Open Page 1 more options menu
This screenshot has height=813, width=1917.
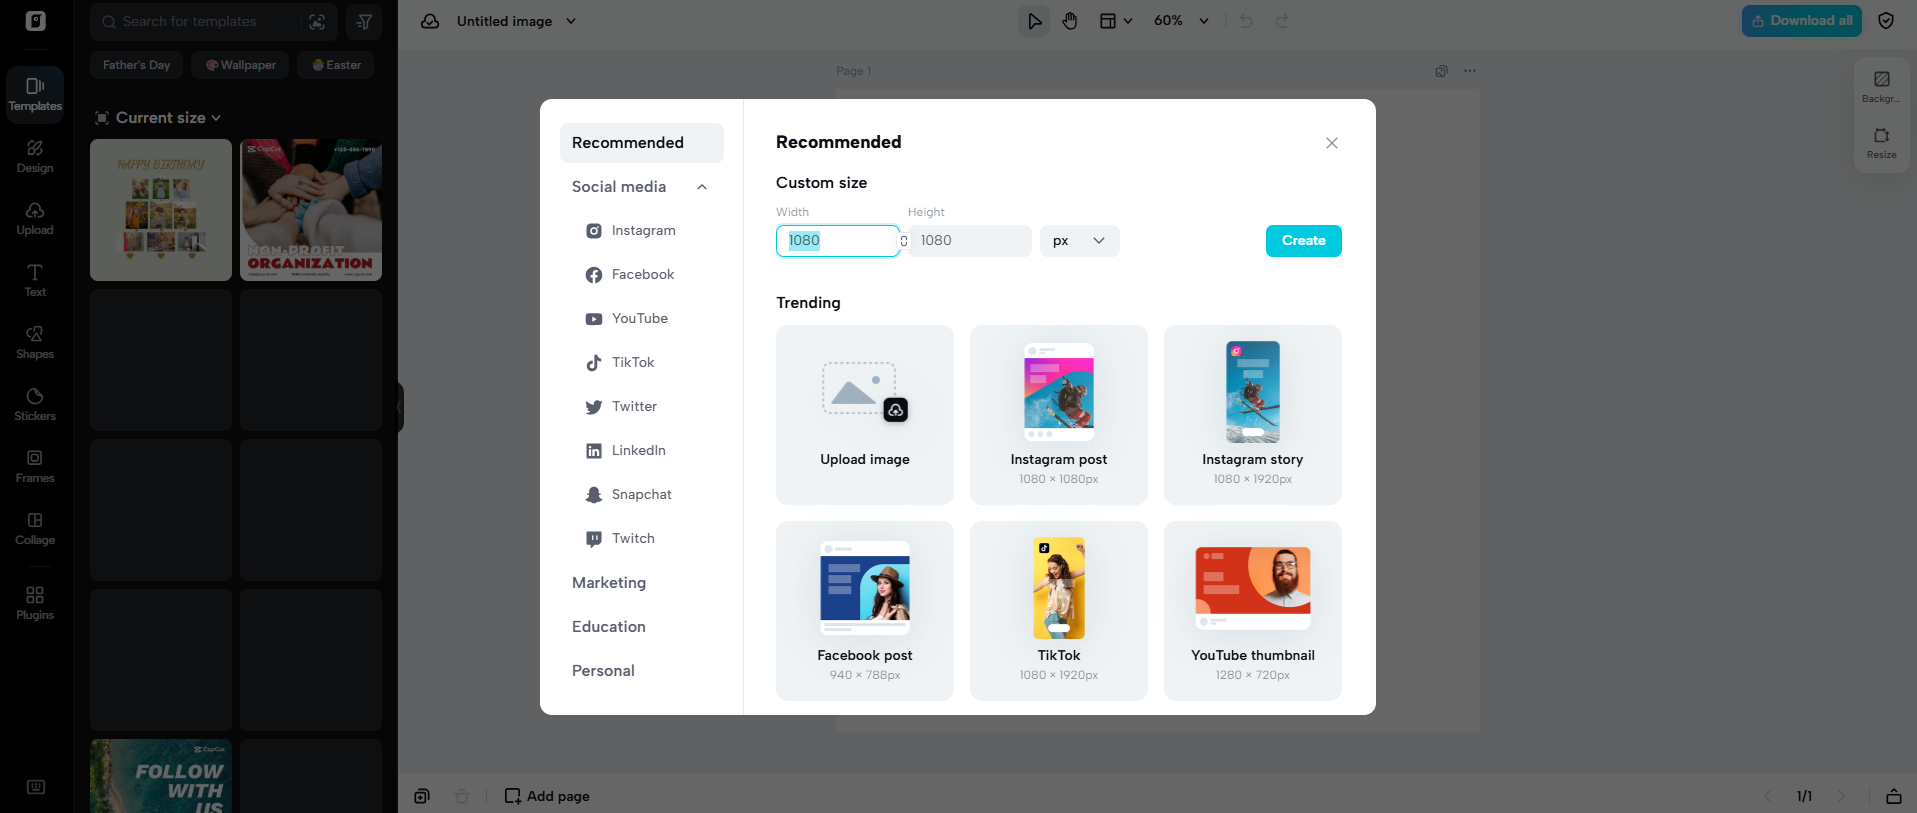click(x=1469, y=71)
